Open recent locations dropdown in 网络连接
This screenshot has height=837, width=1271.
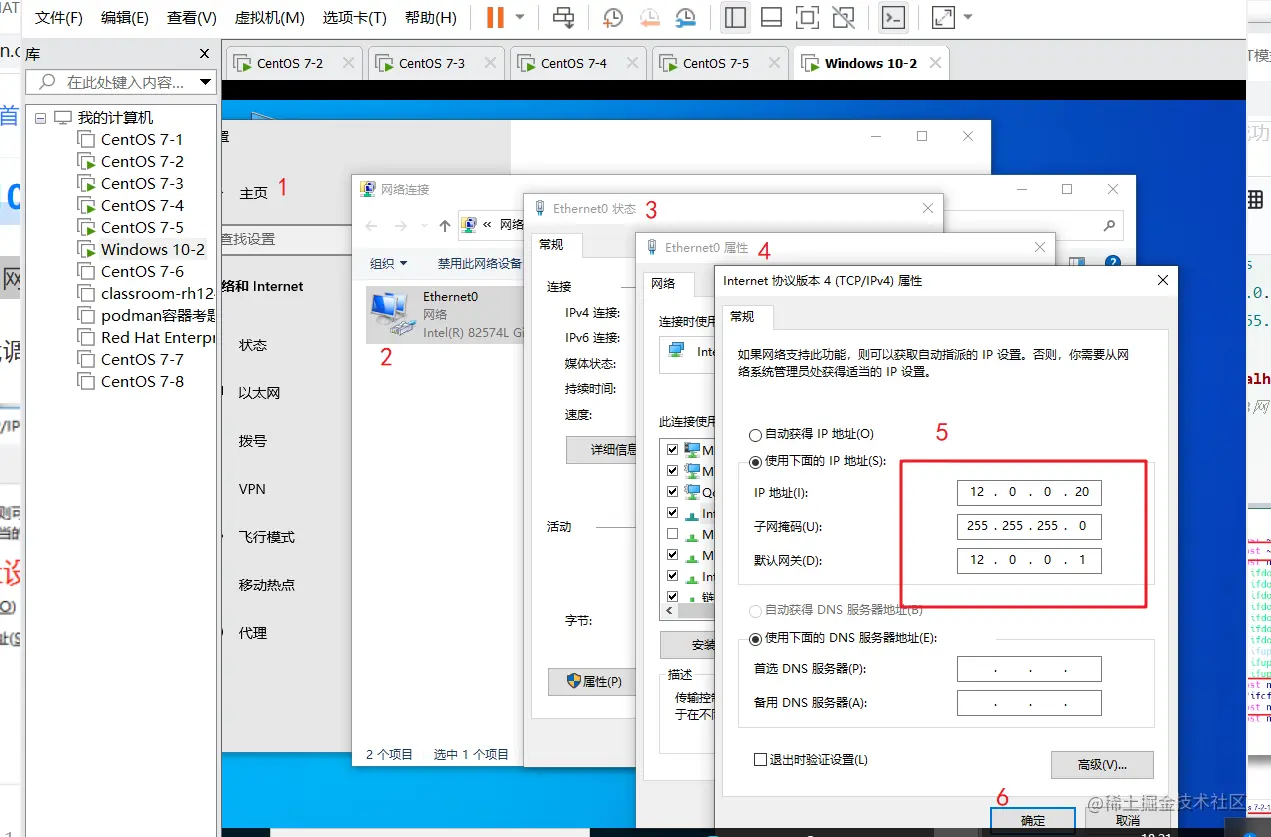click(x=424, y=226)
